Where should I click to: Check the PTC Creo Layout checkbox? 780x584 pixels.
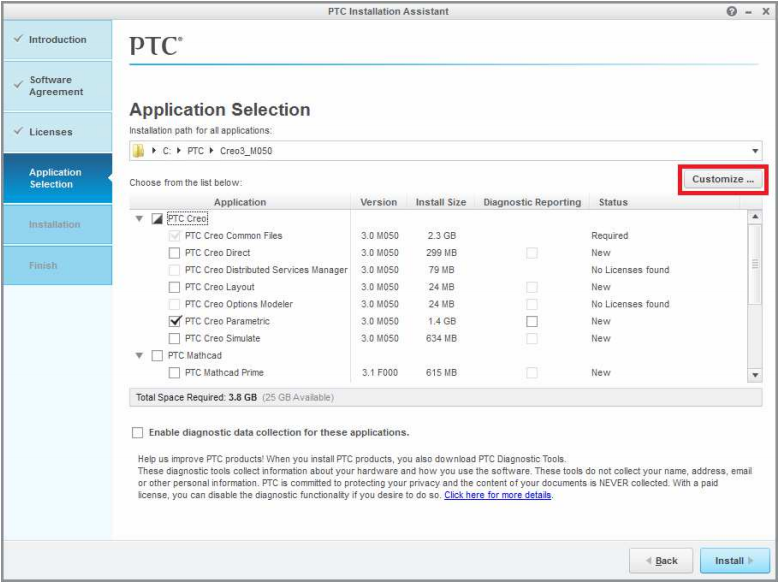(174, 287)
